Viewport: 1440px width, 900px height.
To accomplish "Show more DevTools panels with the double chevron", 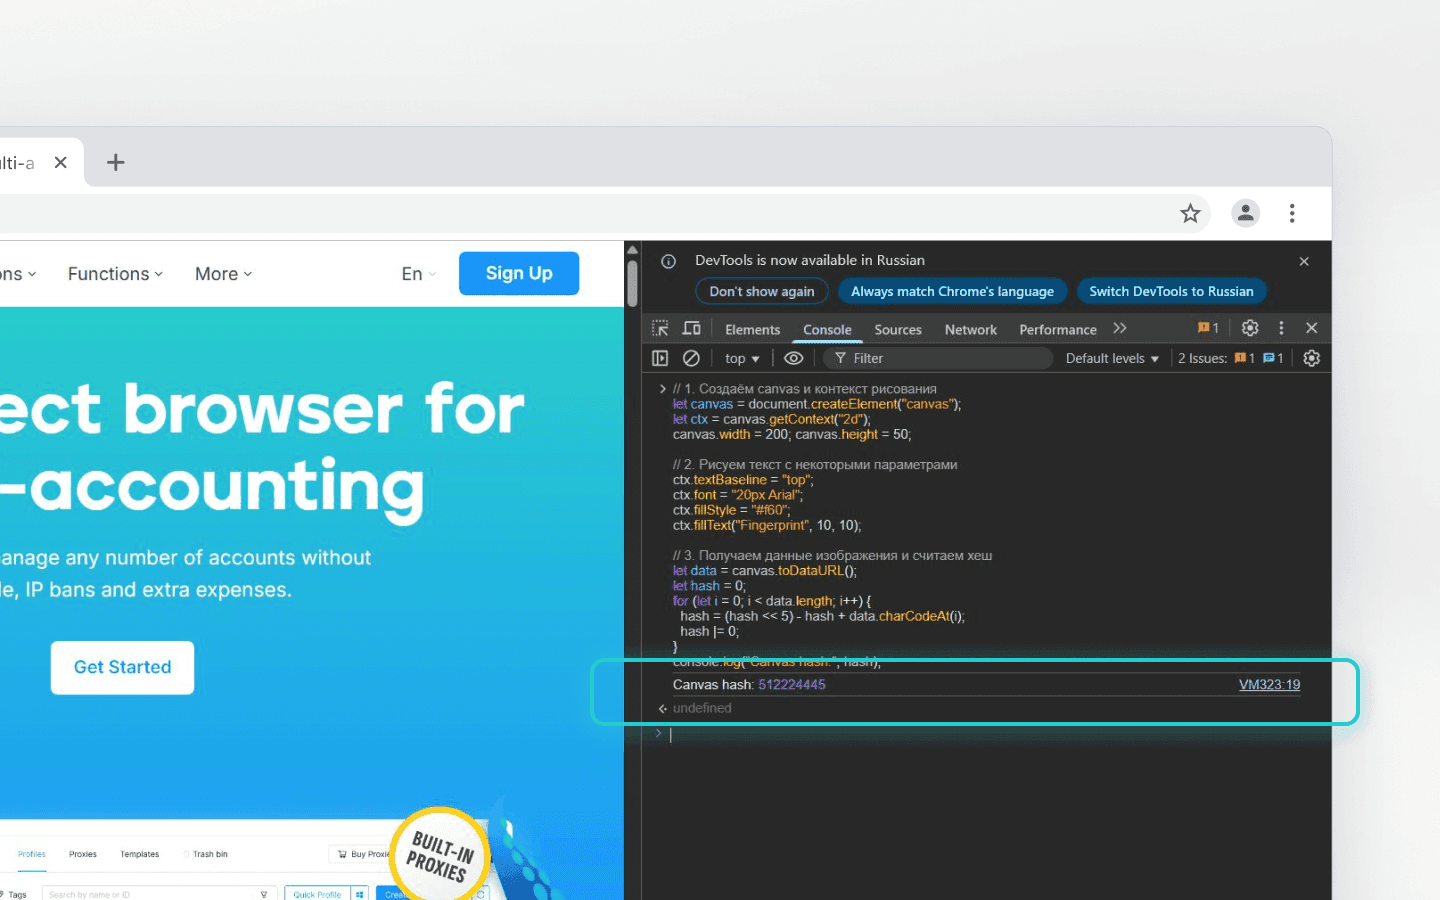I will tap(1120, 328).
